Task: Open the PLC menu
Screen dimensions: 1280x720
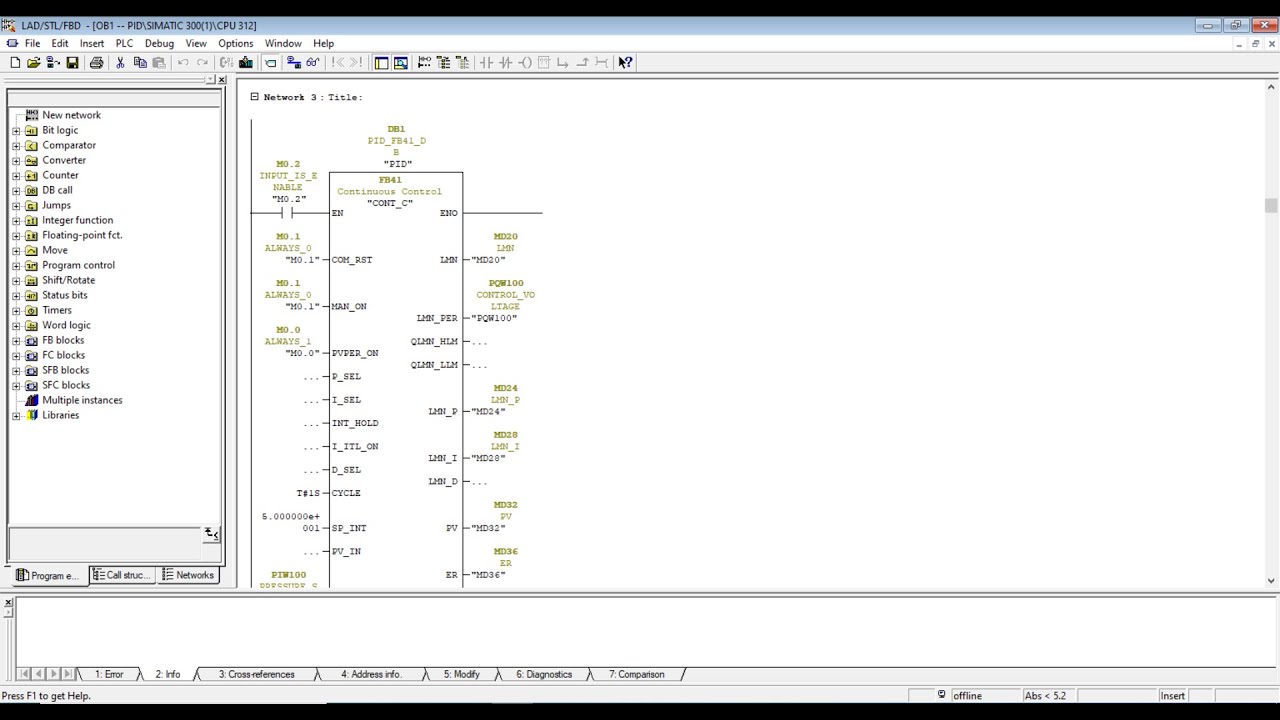Action: 124,43
